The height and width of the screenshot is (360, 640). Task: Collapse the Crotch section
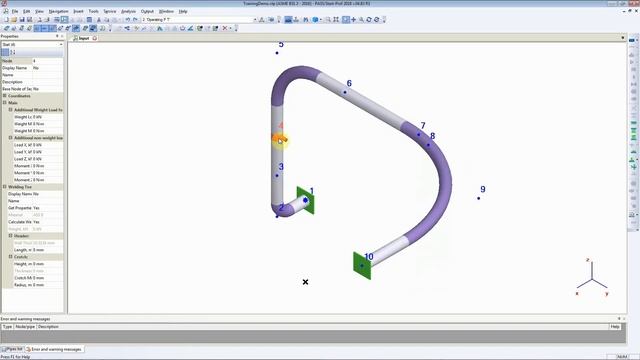point(11,257)
